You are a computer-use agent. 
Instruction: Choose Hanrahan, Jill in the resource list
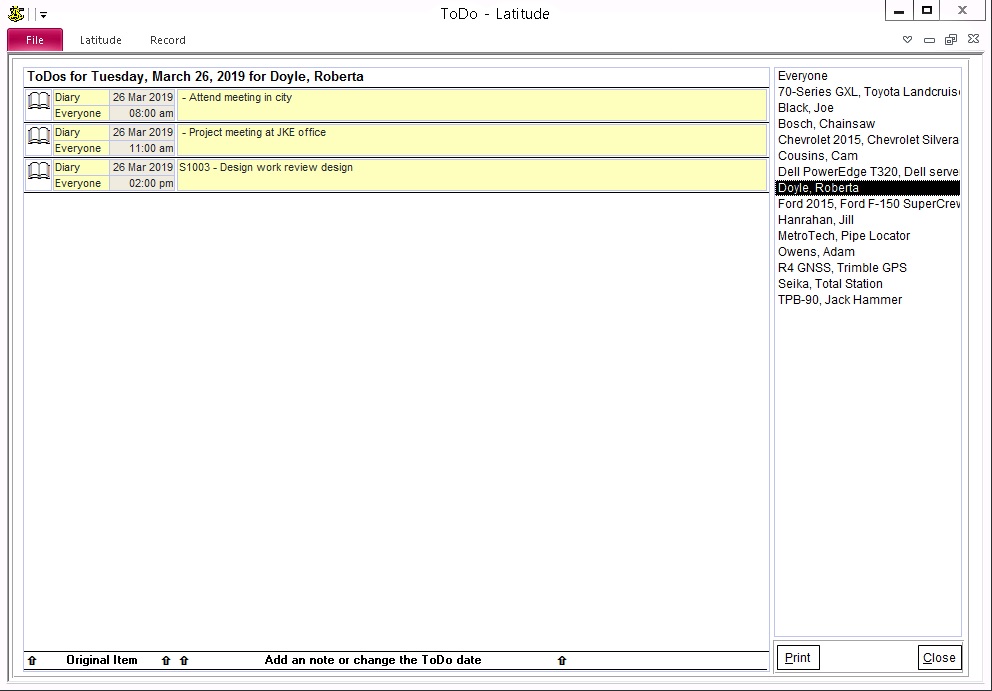pos(816,220)
